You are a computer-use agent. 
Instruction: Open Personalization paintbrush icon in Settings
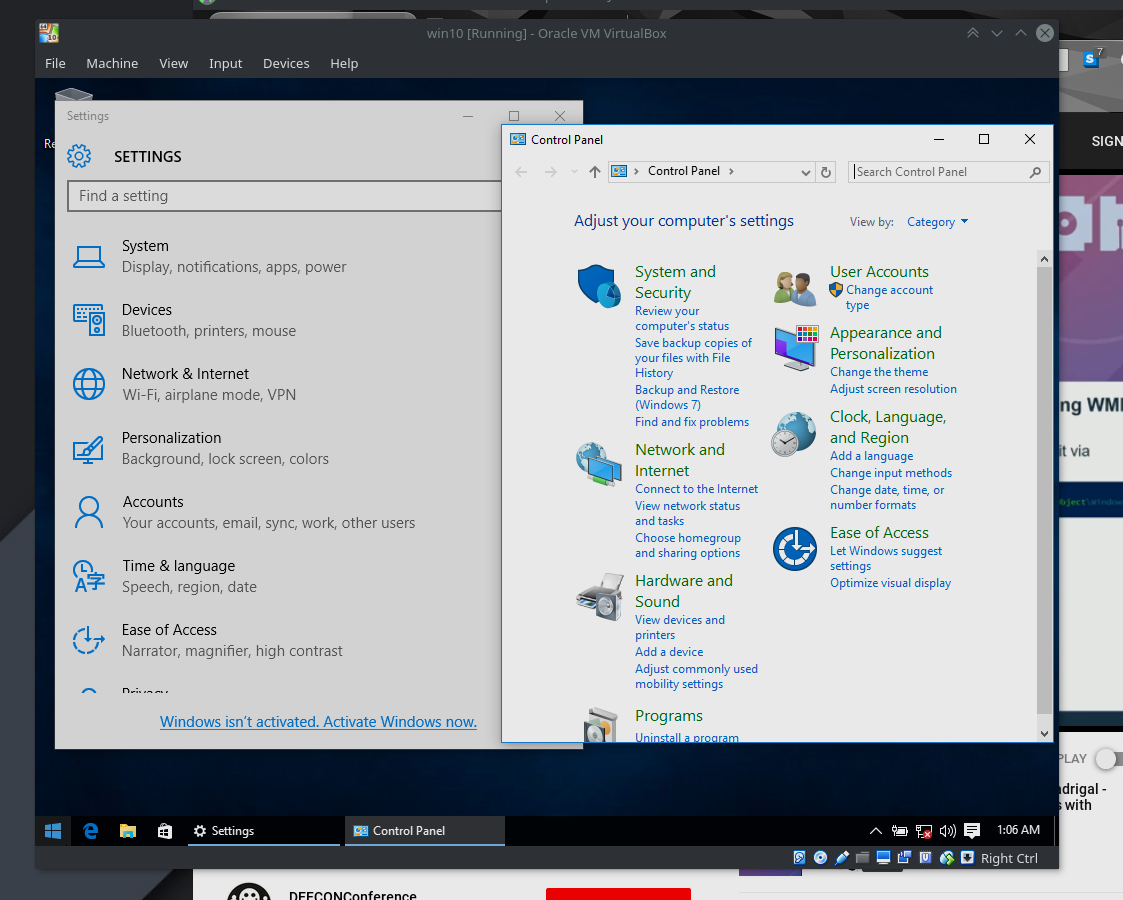click(x=88, y=449)
